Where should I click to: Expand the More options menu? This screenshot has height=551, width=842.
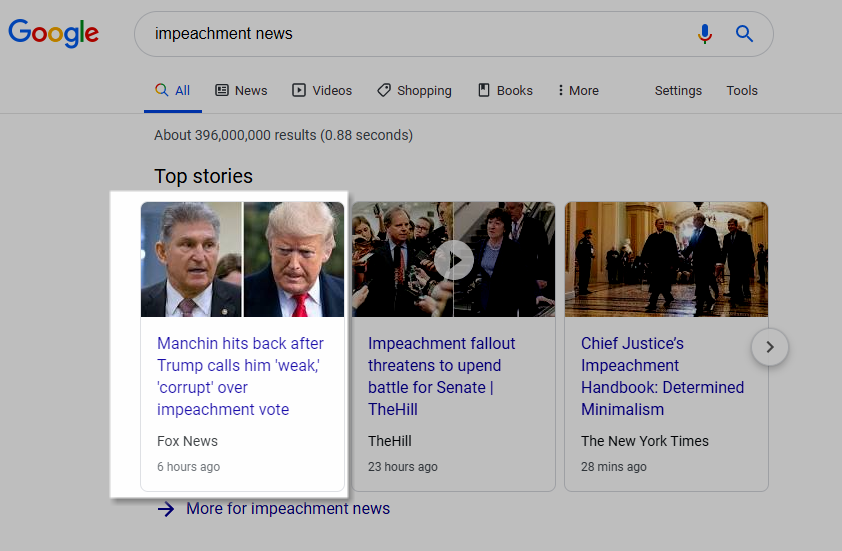point(578,90)
